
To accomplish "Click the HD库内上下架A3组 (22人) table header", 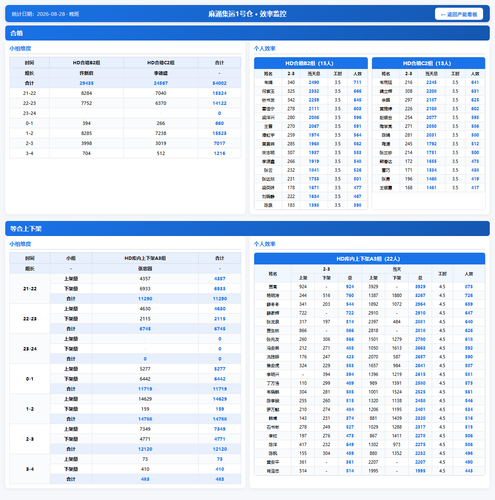I will (x=369, y=259).
